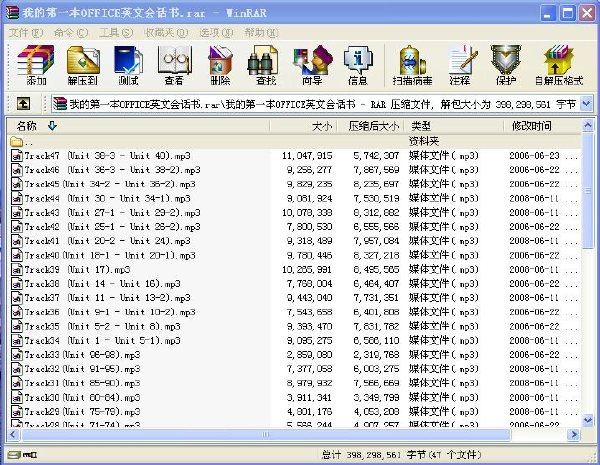Screen dimensions: 600x465
Task: Select file Track46 (Unit 36-3 - Unit 38-2).mp3
Action: pos(106,170)
